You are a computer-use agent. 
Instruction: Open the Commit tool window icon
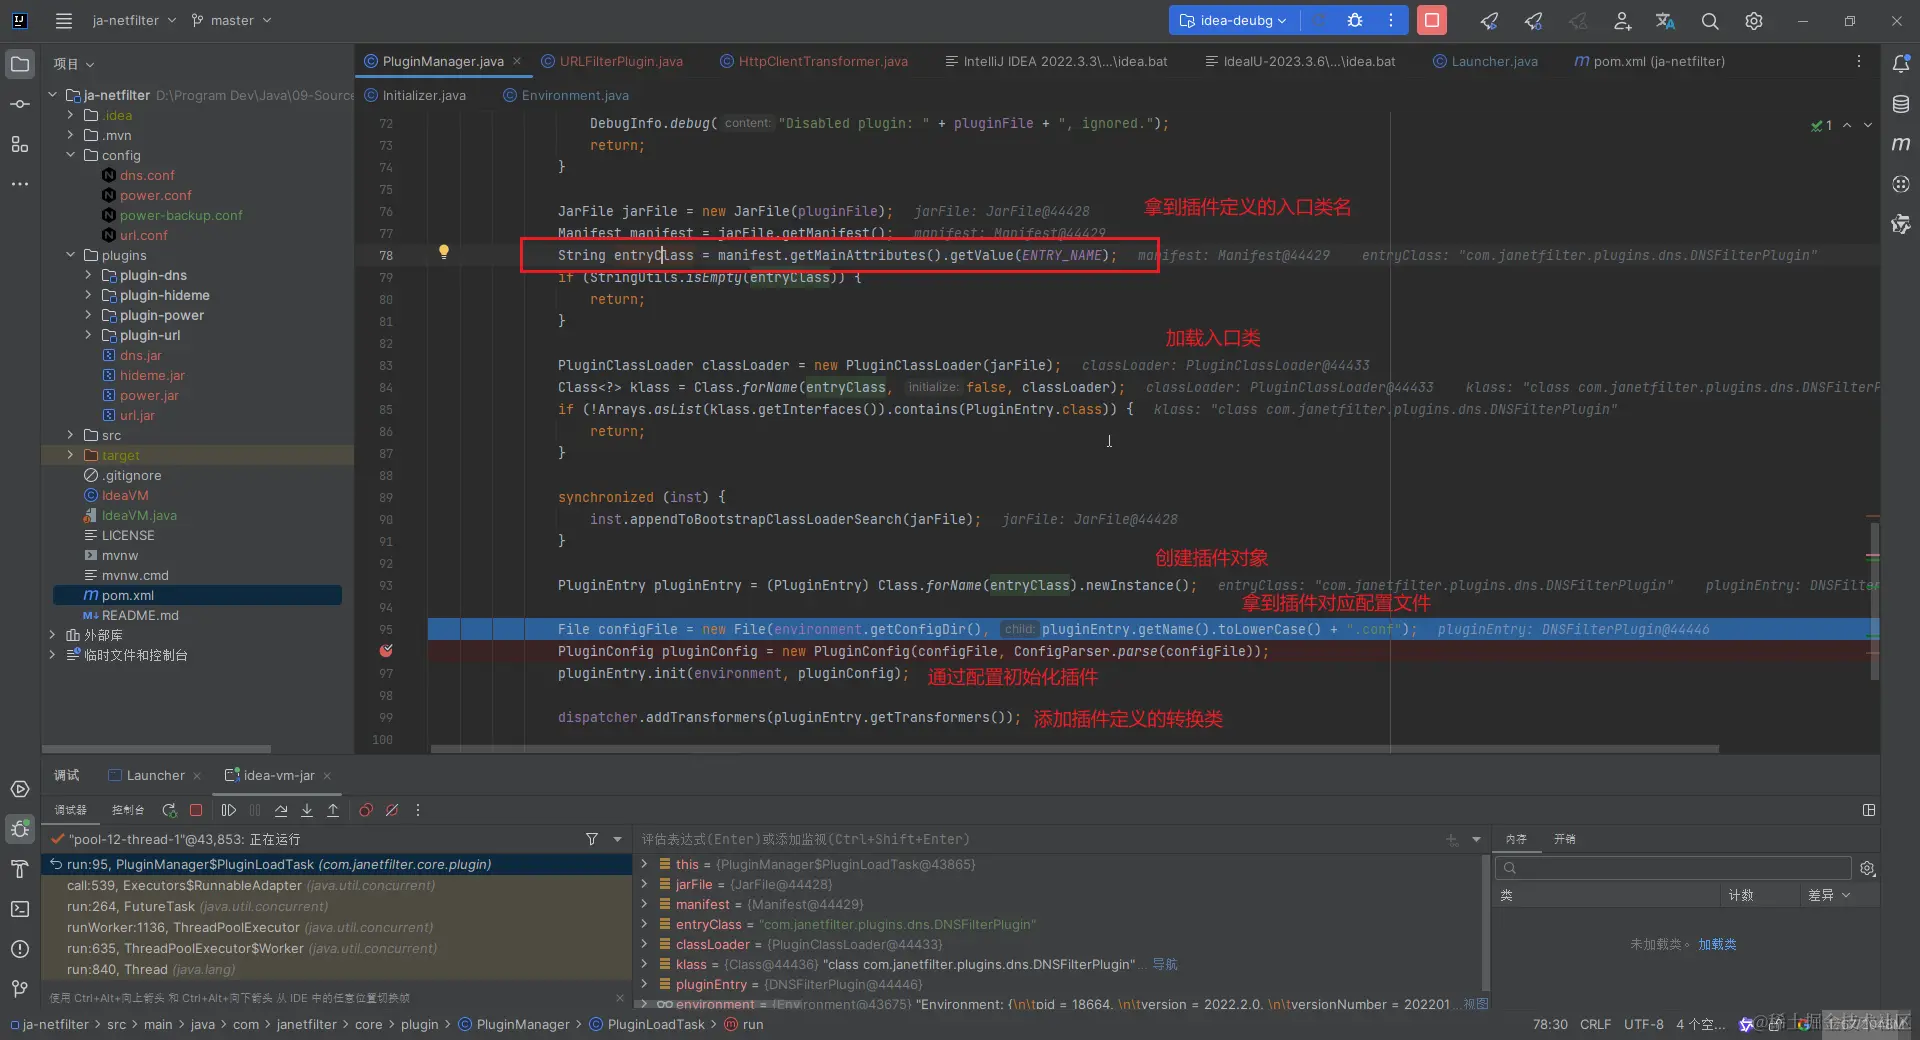pos(20,104)
